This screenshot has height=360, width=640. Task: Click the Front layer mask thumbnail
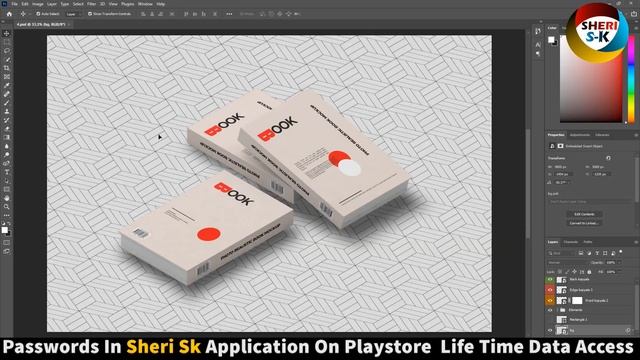coord(577,300)
